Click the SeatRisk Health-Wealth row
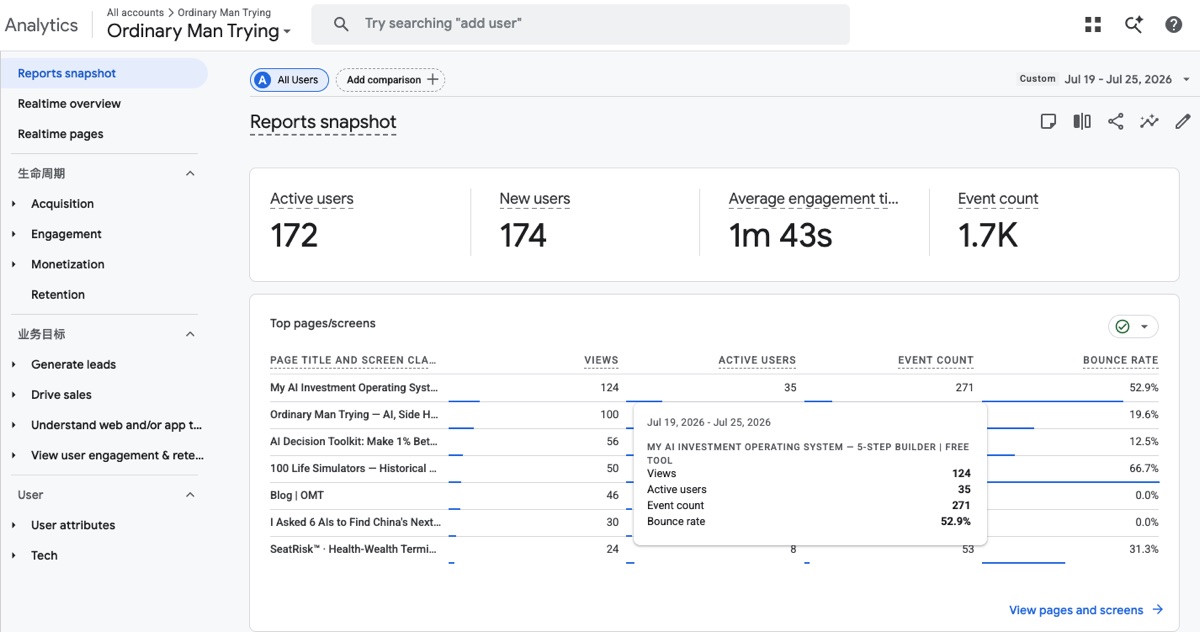 click(x=714, y=549)
